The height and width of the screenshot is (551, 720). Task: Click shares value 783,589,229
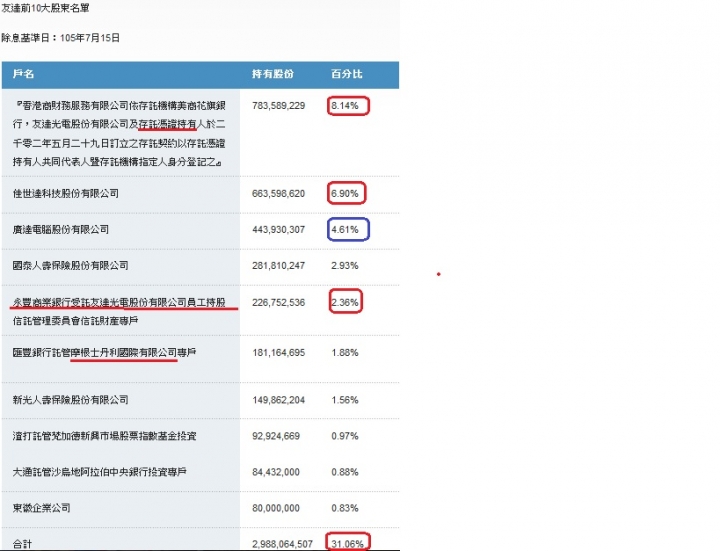(278, 106)
